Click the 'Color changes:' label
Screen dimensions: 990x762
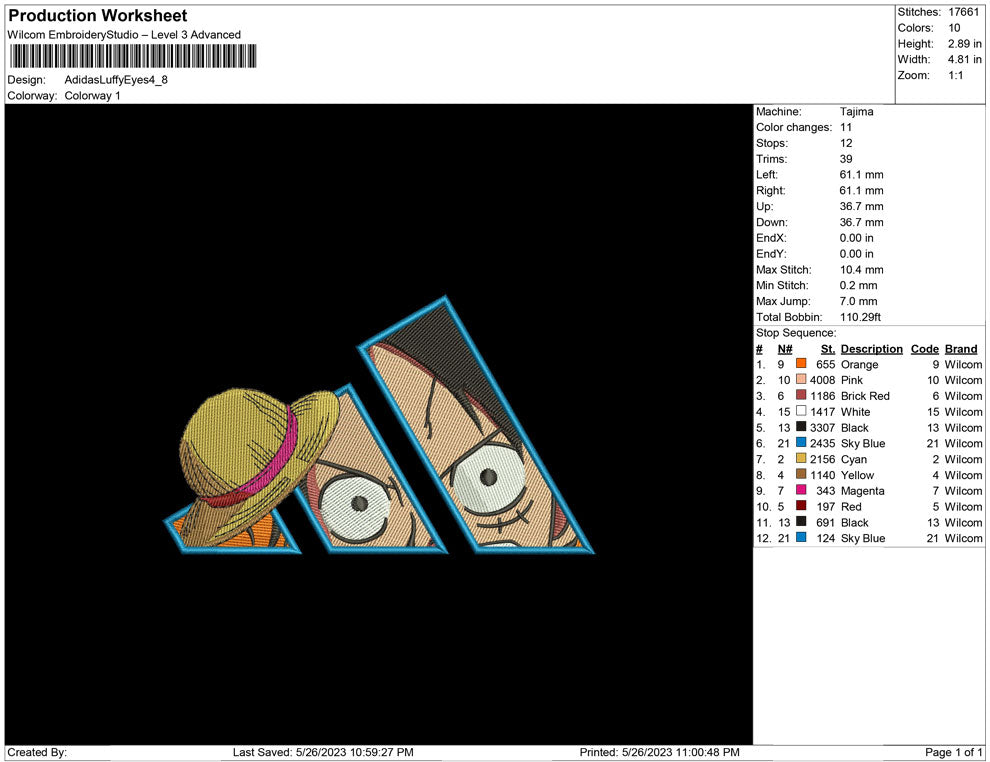(x=794, y=127)
